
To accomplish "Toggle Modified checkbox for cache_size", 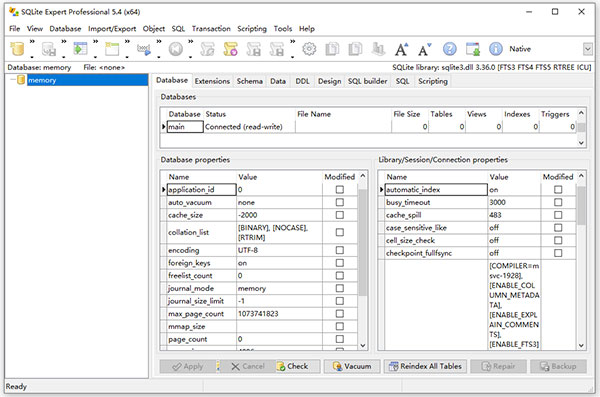I will (x=339, y=215).
